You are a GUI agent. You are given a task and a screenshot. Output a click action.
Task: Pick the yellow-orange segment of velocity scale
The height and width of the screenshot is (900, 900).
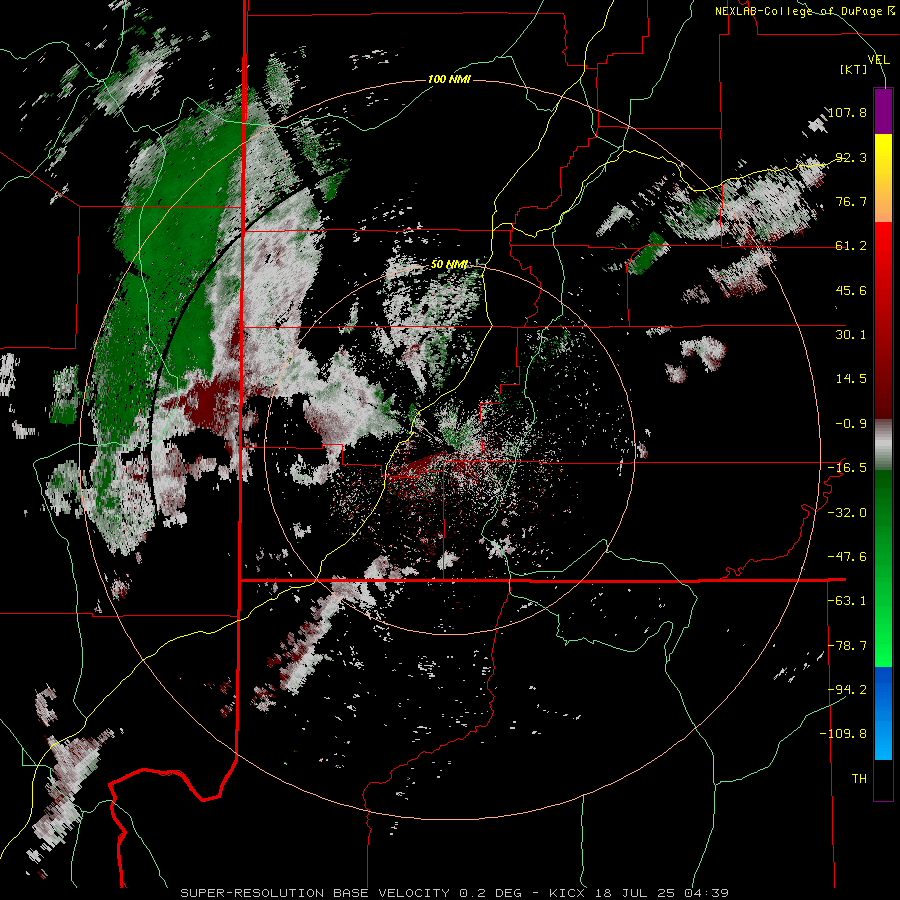[883, 178]
